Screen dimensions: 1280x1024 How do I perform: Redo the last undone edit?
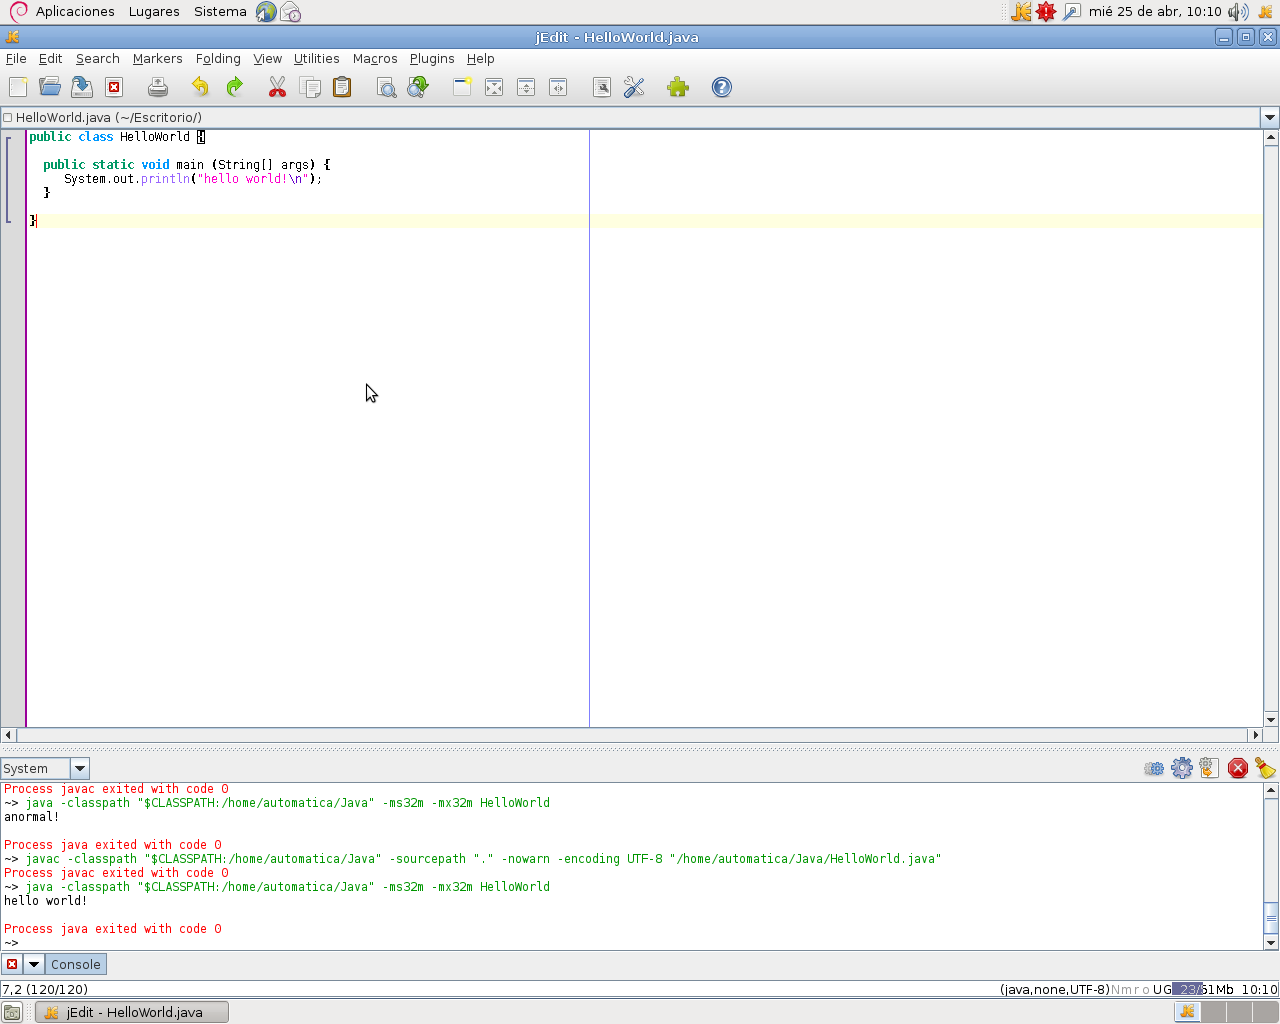point(234,87)
